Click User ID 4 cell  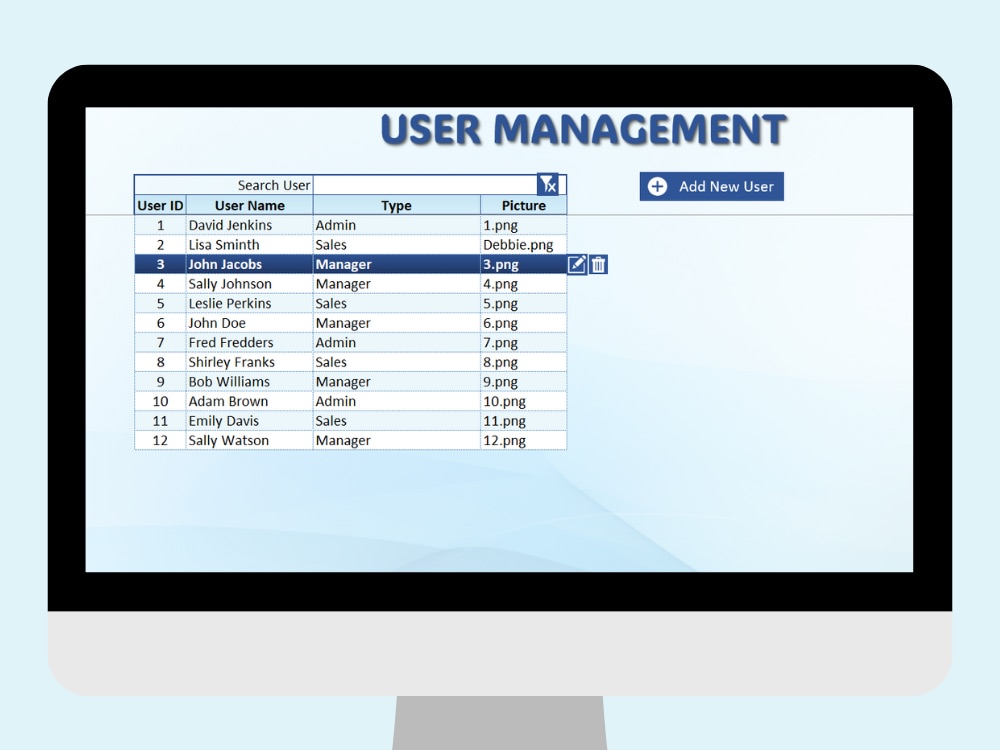point(160,284)
